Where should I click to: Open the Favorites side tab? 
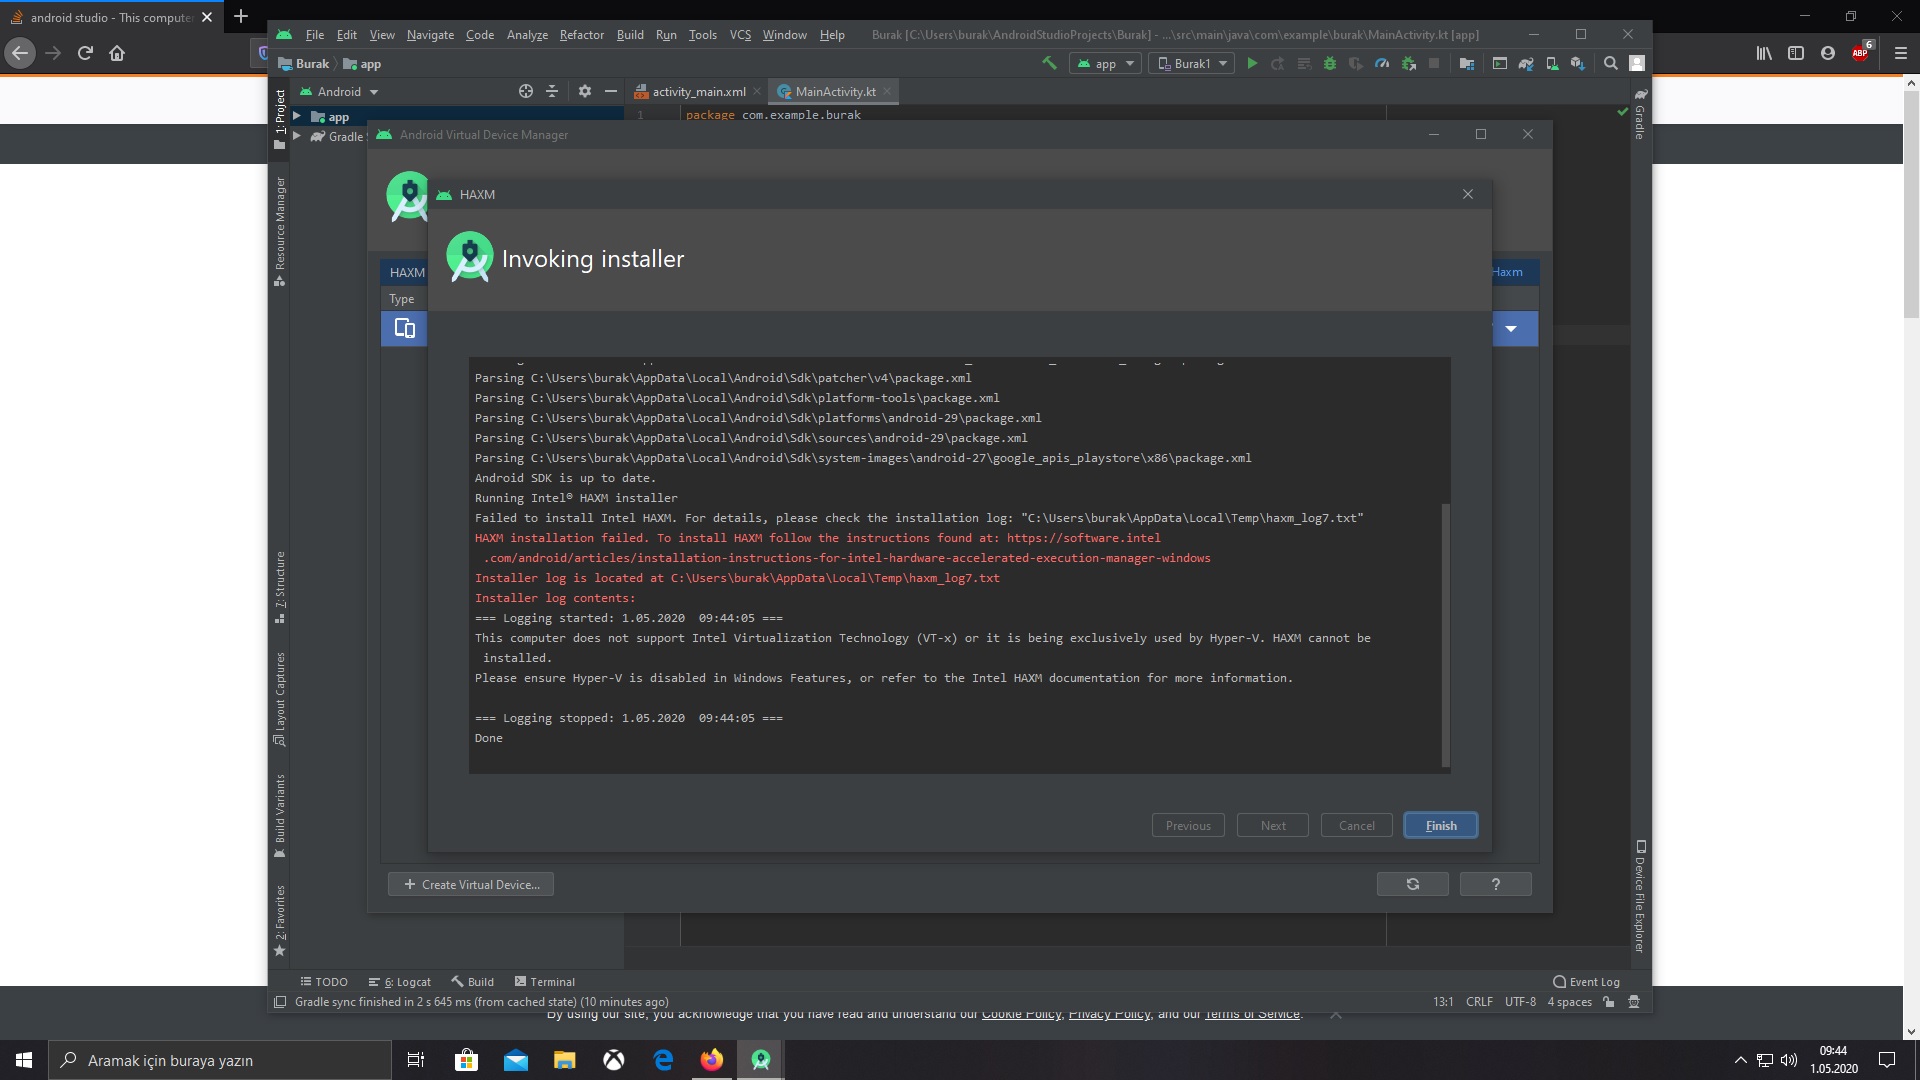pyautogui.click(x=280, y=920)
